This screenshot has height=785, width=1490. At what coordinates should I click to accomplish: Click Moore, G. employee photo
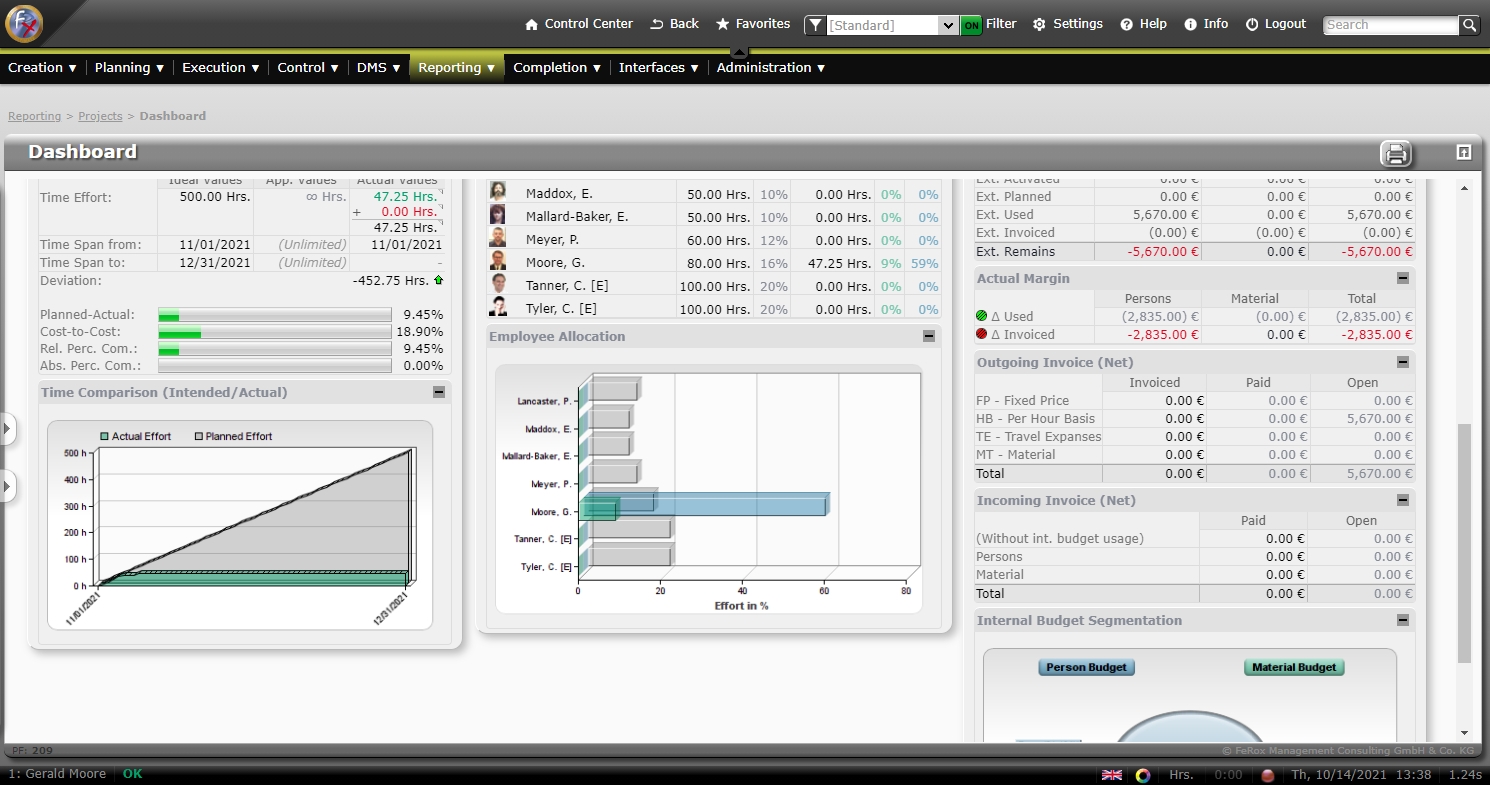(x=497, y=261)
